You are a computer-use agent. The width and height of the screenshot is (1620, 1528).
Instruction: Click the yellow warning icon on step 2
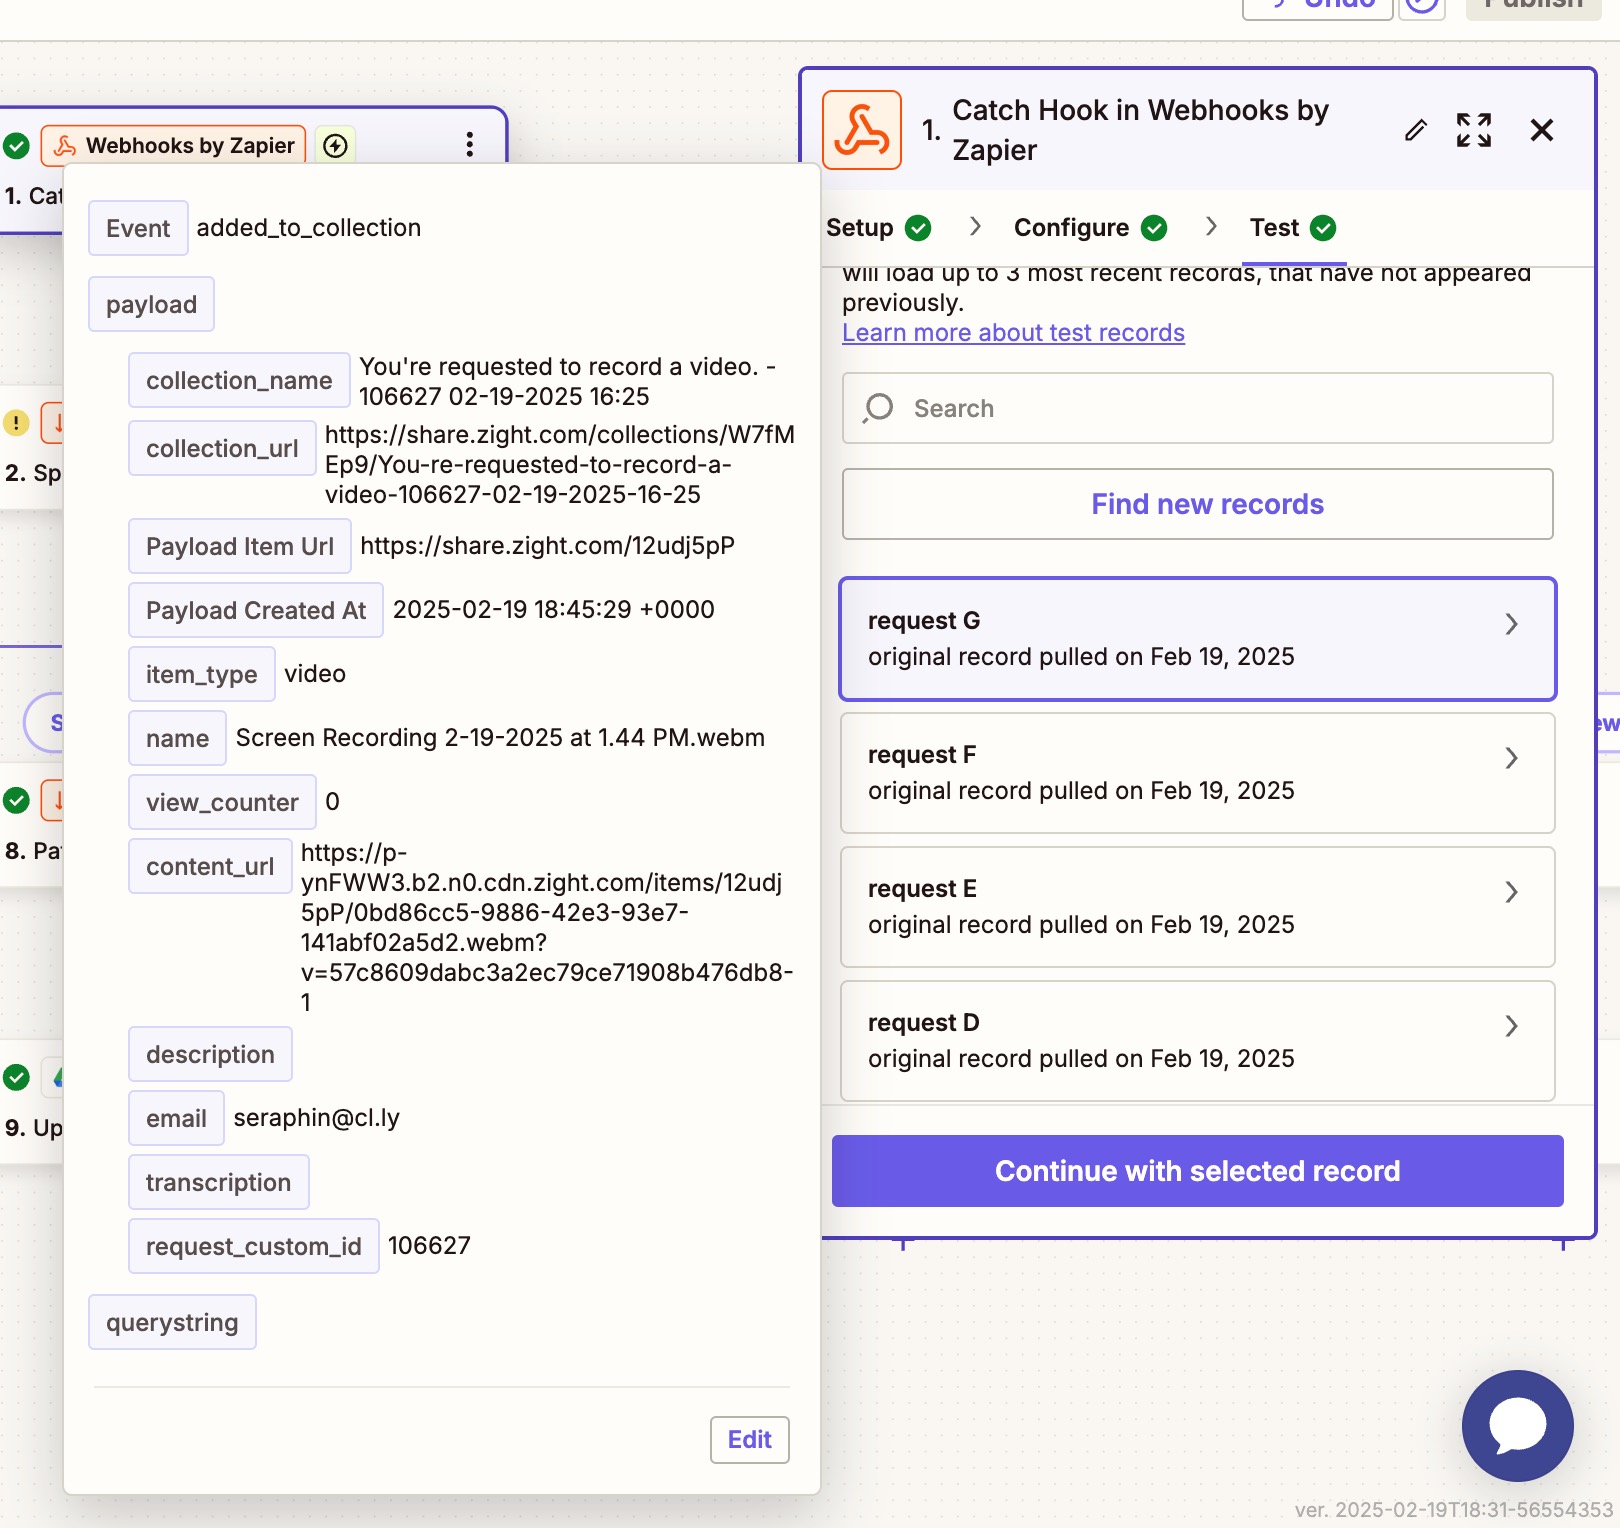tap(16, 423)
